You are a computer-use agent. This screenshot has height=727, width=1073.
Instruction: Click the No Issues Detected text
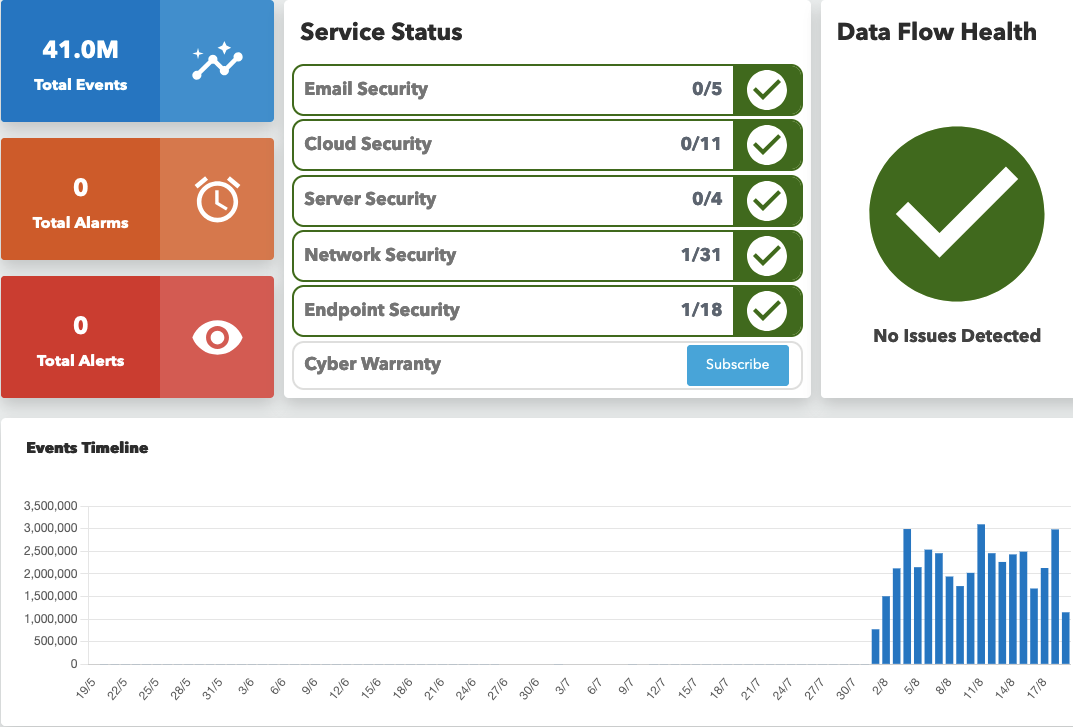coord(957,335)
